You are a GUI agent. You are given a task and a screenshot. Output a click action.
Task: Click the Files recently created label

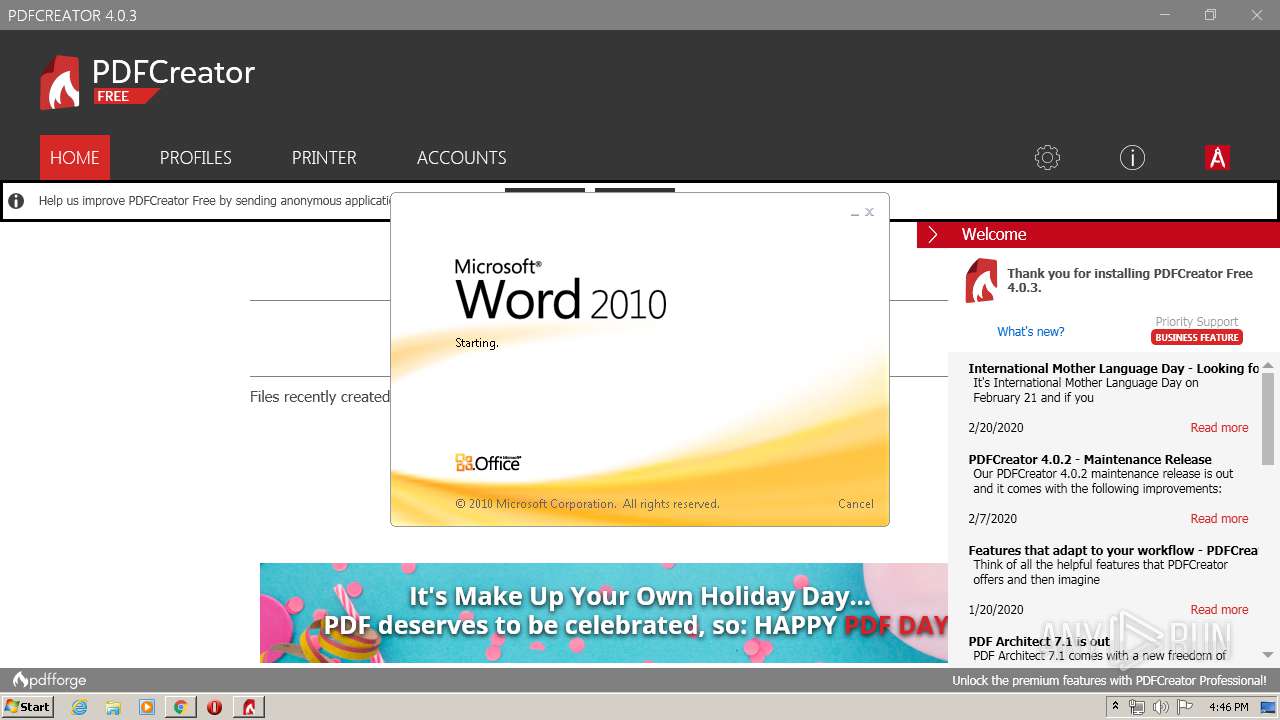[320, 397]
